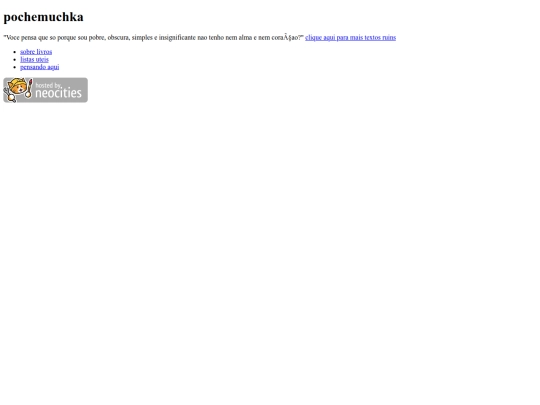
Task: Click the empty white area below the badge
Action: point(270,241)
